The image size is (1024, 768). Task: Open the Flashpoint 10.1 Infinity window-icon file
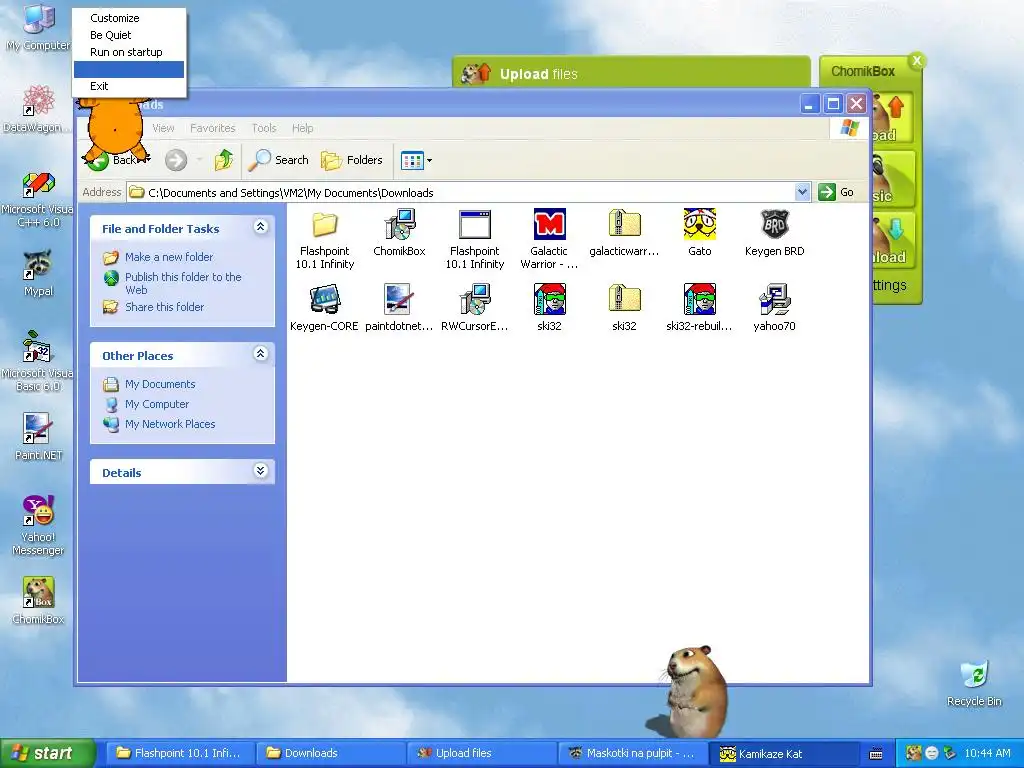click(475, 239)
